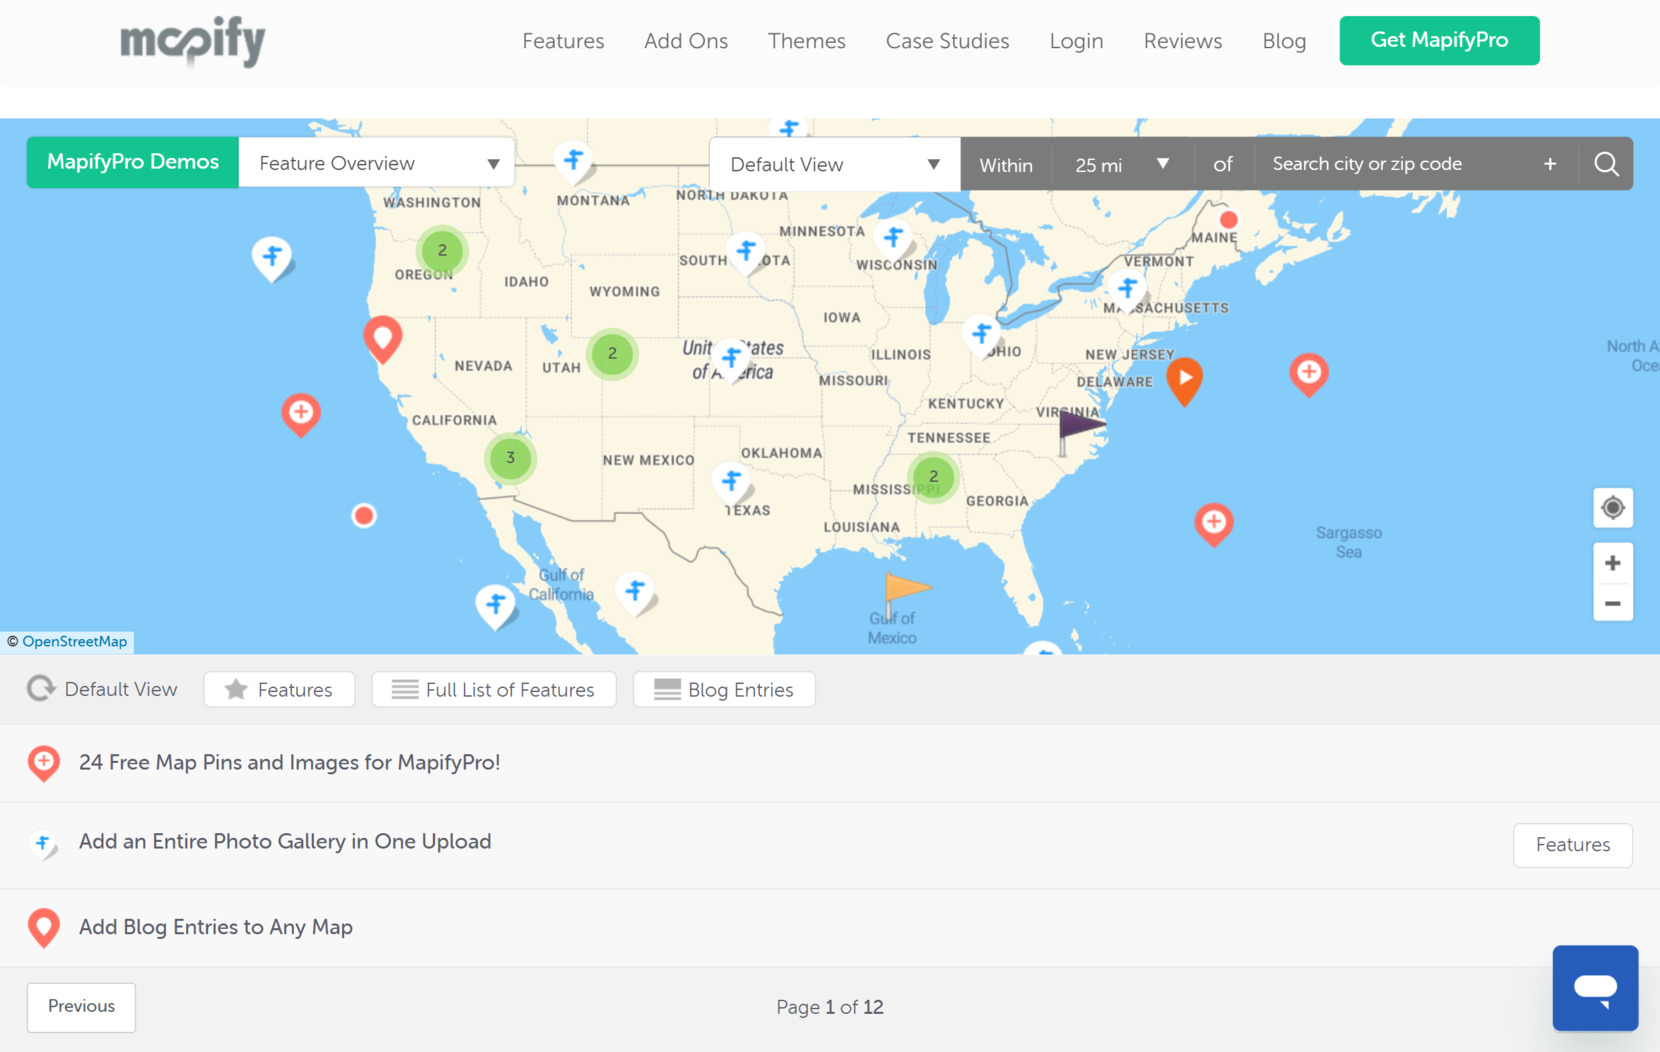Select the Features filter tab below the map
This screenshot has width=1660, height=1052.
279,689
